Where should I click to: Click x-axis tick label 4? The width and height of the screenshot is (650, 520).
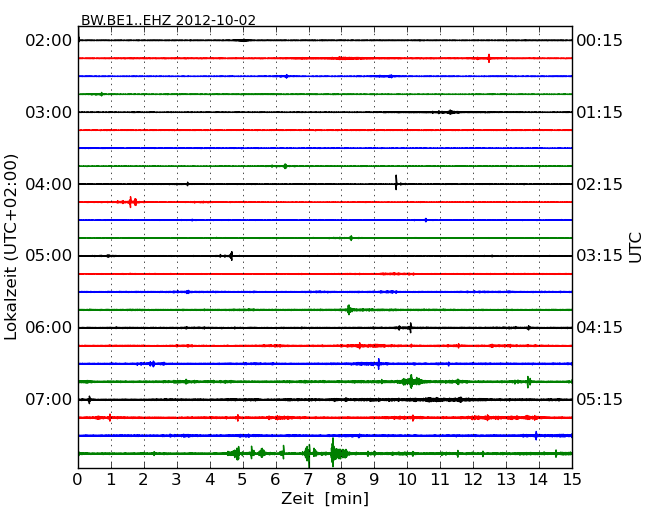(210, 480)
